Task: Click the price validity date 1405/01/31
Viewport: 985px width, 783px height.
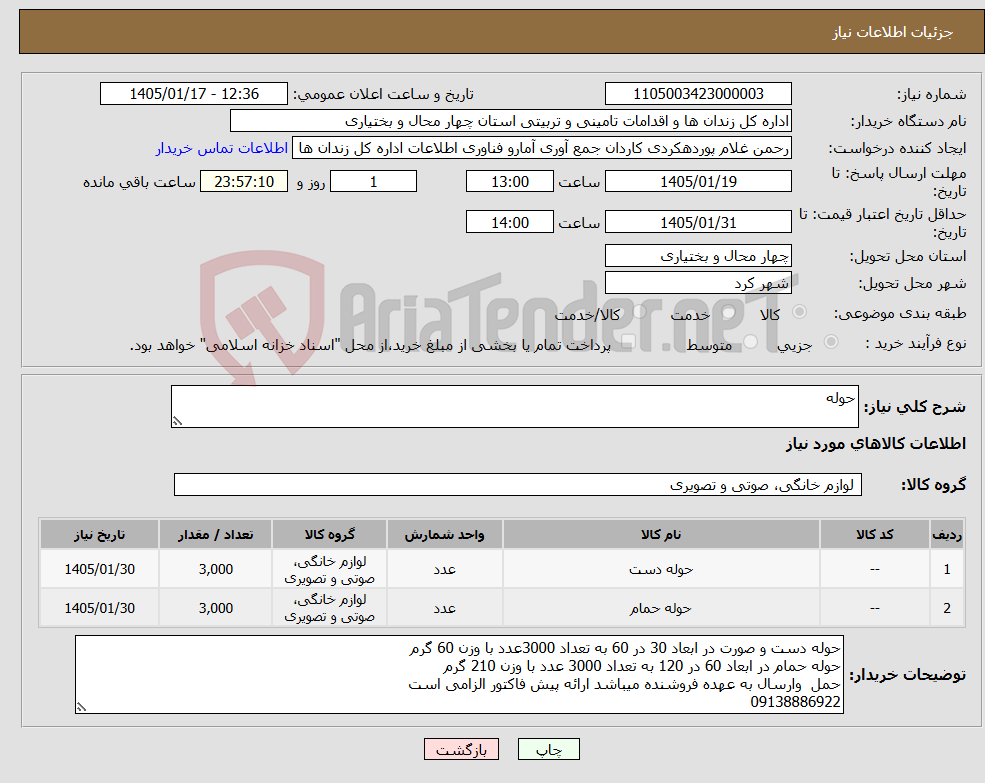Action: (x=698, y=222)
